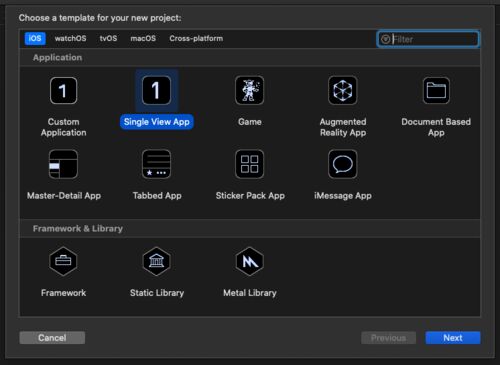
Task: Focus the Filter search field
Action: (x=428, y=39)
